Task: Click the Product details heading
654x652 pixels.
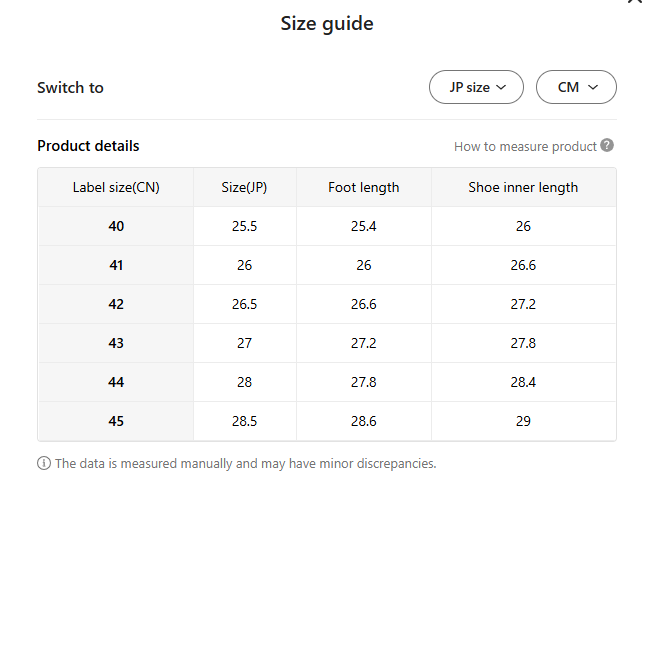Action: coord(88,146)
